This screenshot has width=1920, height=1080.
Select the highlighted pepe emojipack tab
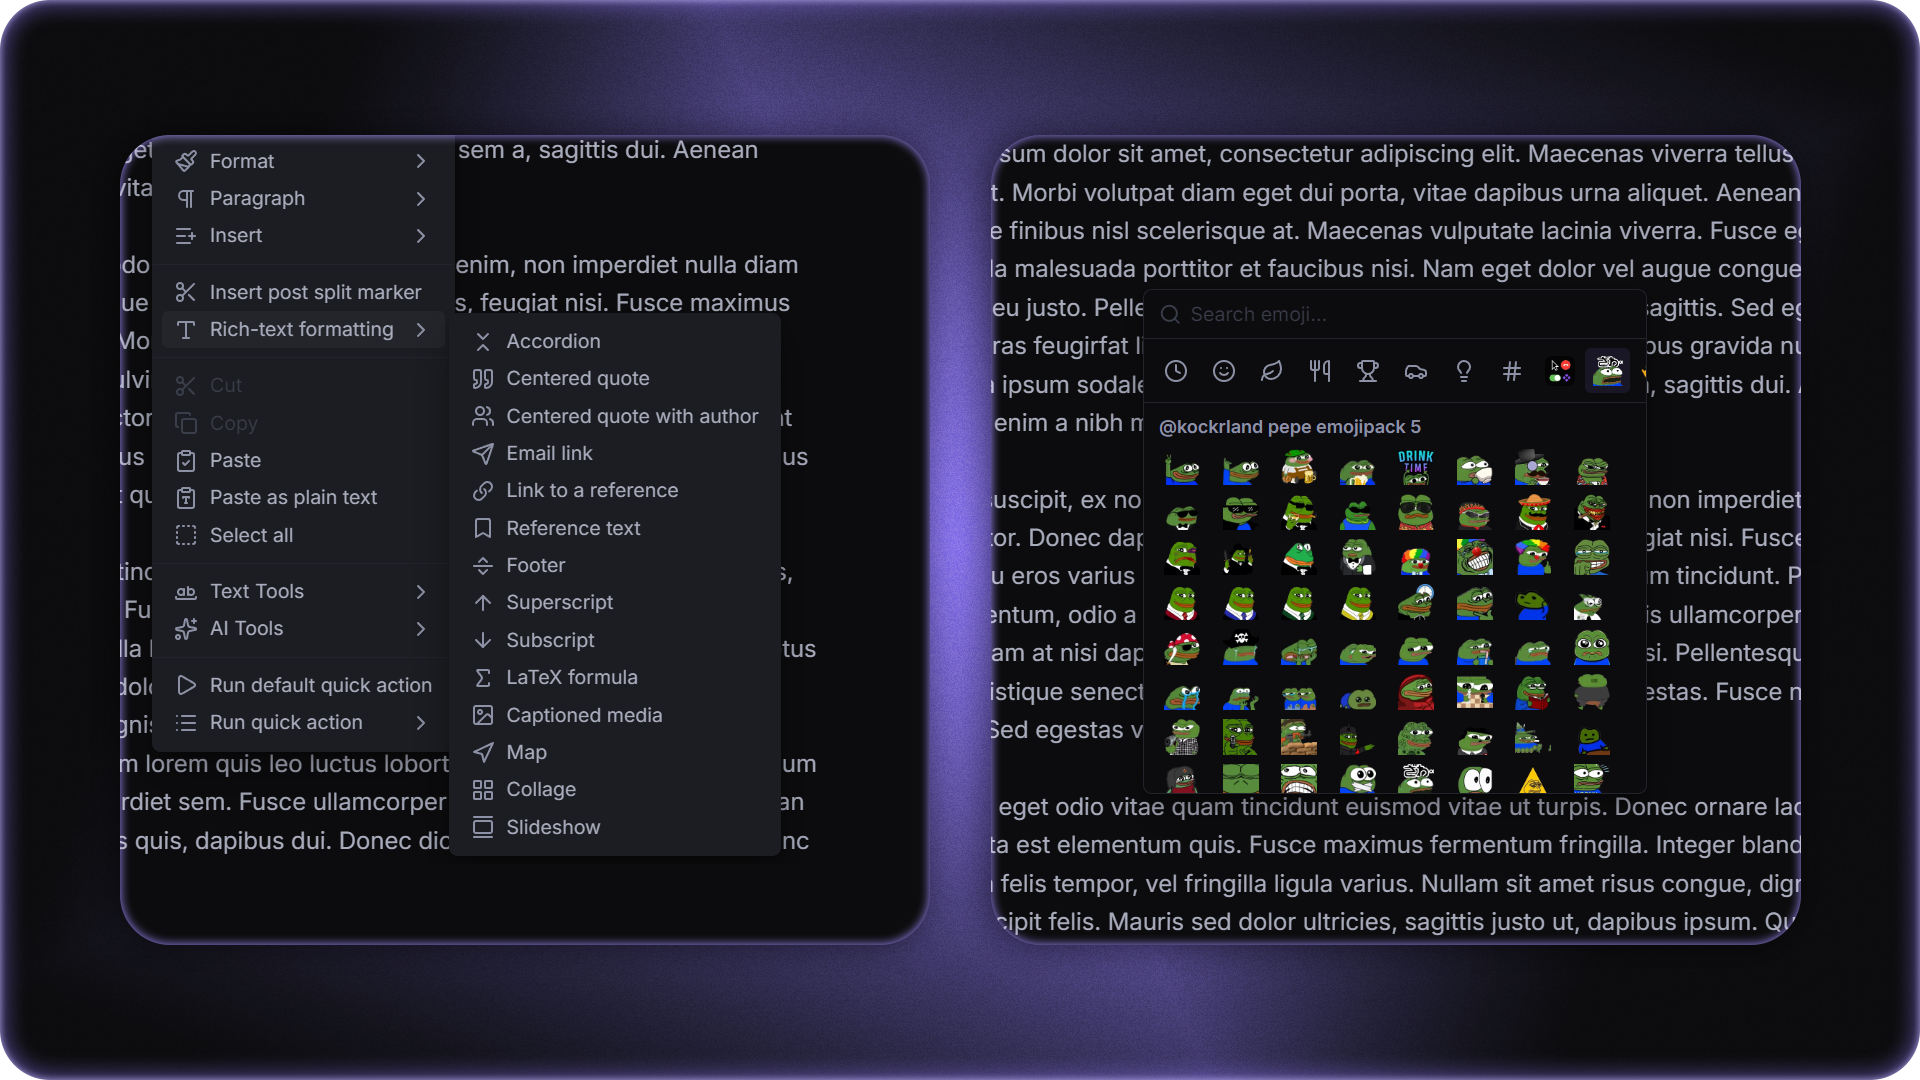click(x=1608, y=371)
